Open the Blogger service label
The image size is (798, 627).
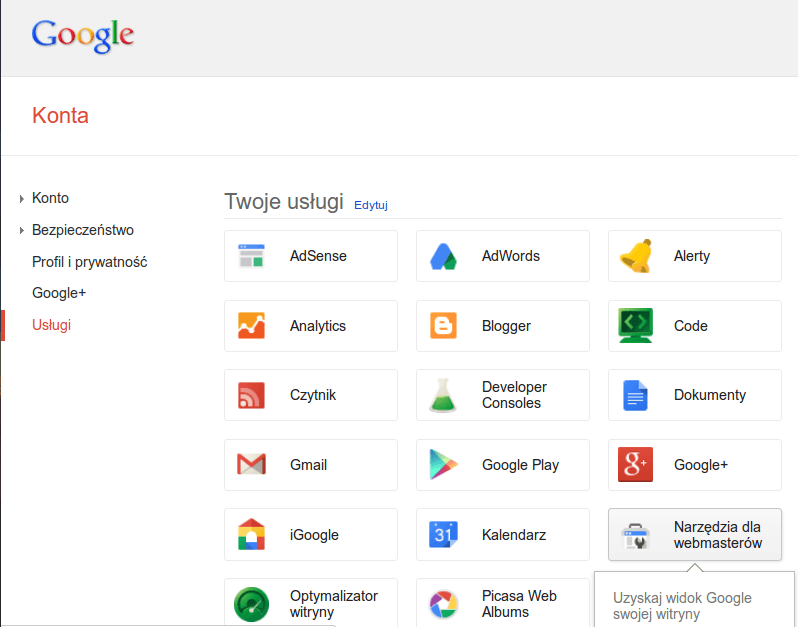tap(506, 326)
